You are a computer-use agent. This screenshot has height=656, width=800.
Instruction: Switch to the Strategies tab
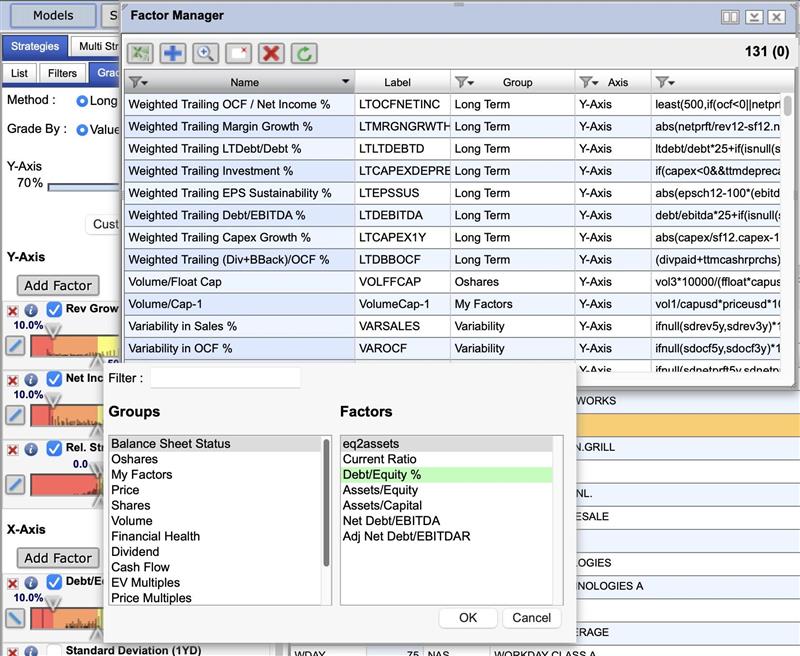(x=35, y=46)
